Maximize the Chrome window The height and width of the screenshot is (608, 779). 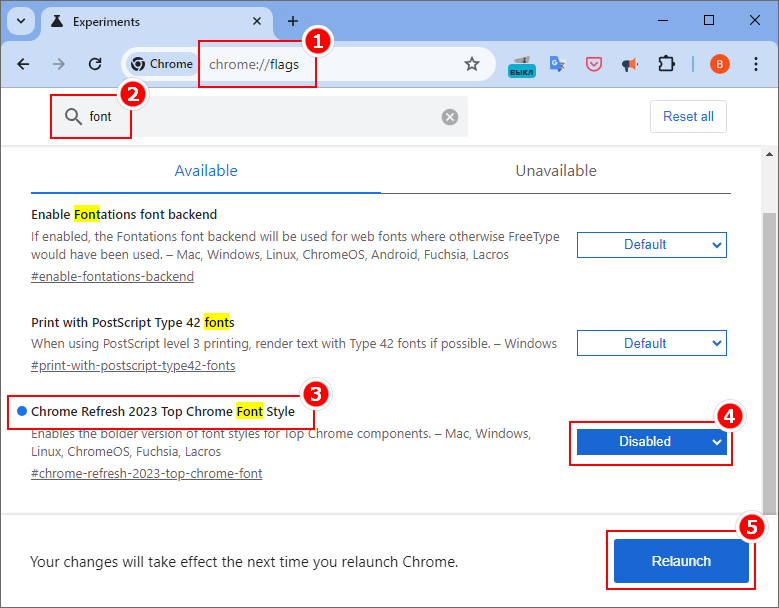(709, 21)
